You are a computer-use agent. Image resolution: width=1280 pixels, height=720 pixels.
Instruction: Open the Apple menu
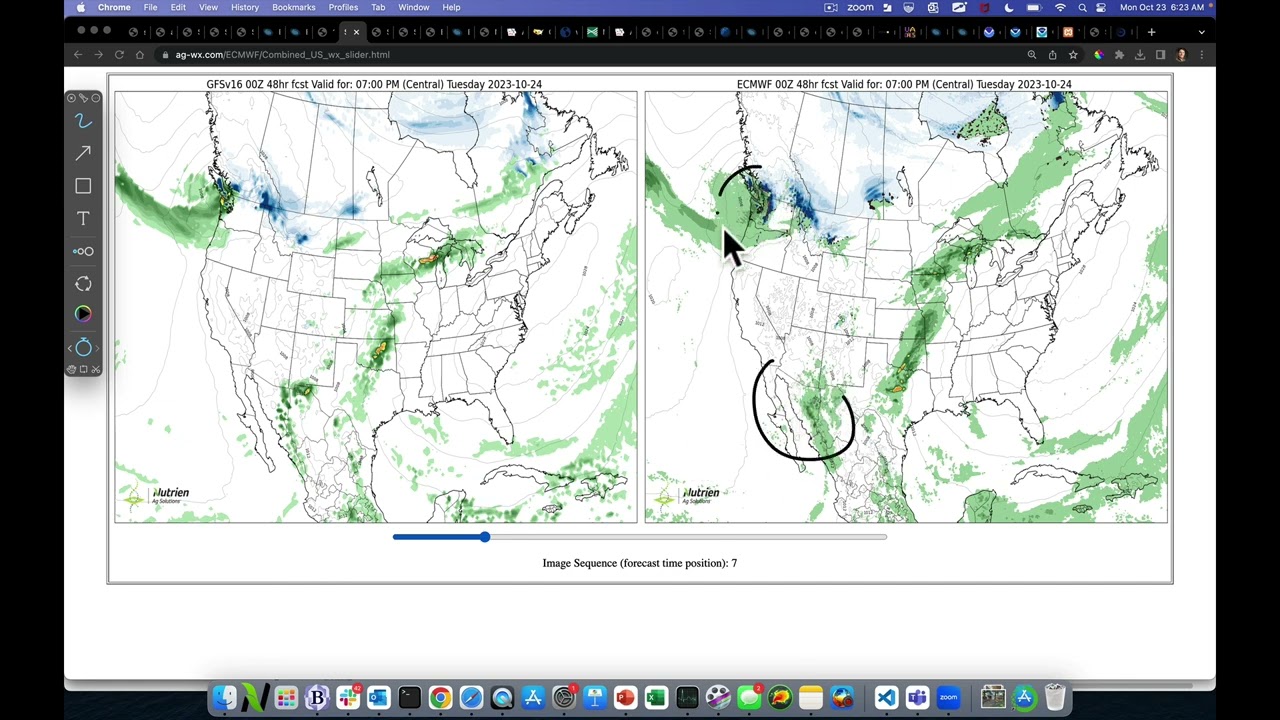[x=80, y=7]
